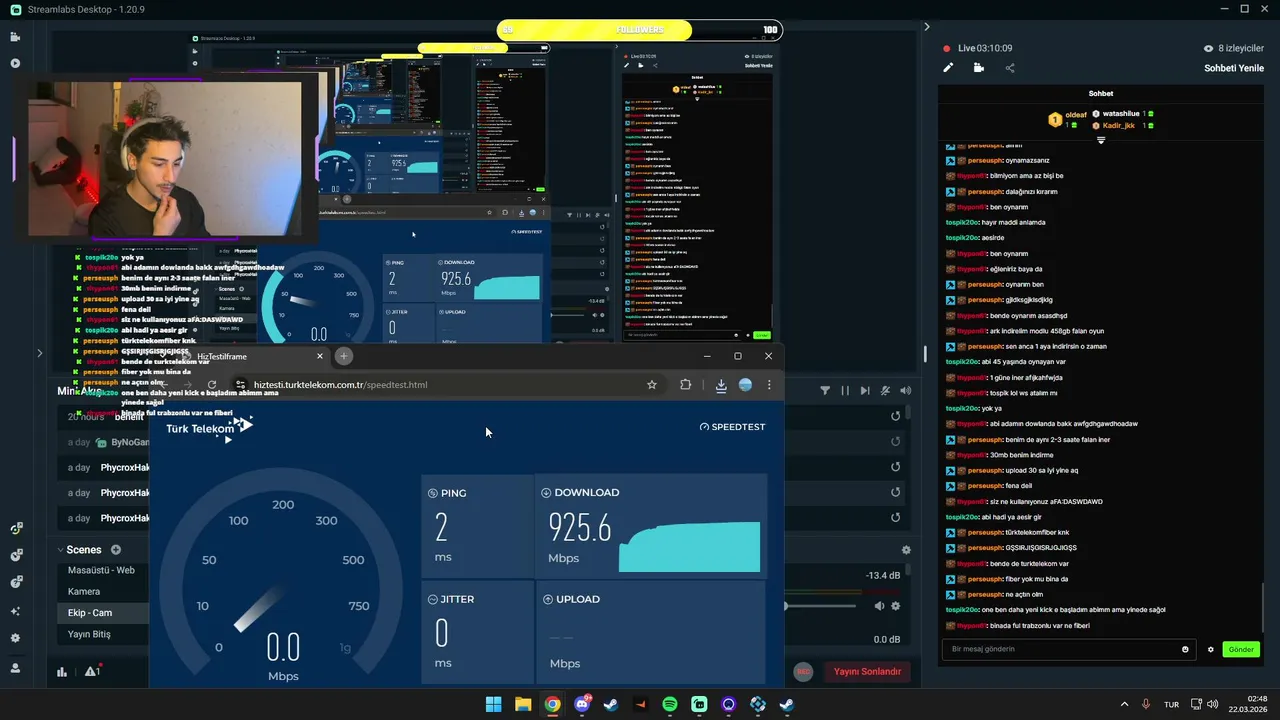The image size is (1280, 720).
Task: Bookmark the page with star icon
Action: click(652, 384)
